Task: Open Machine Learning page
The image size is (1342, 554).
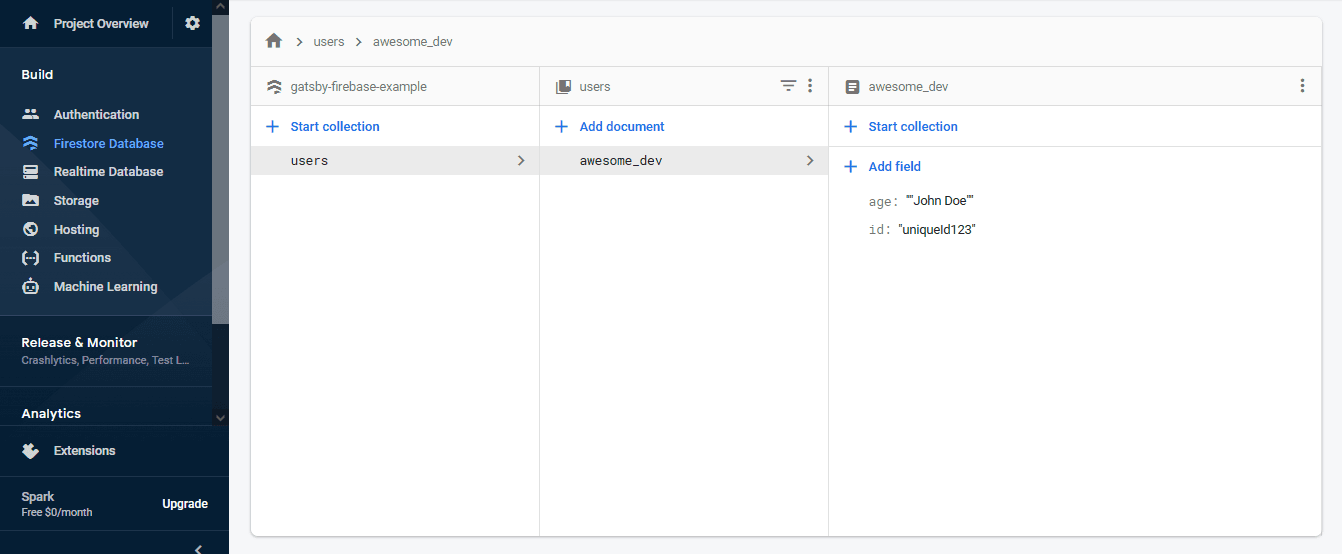Action: tap(105, 286)
